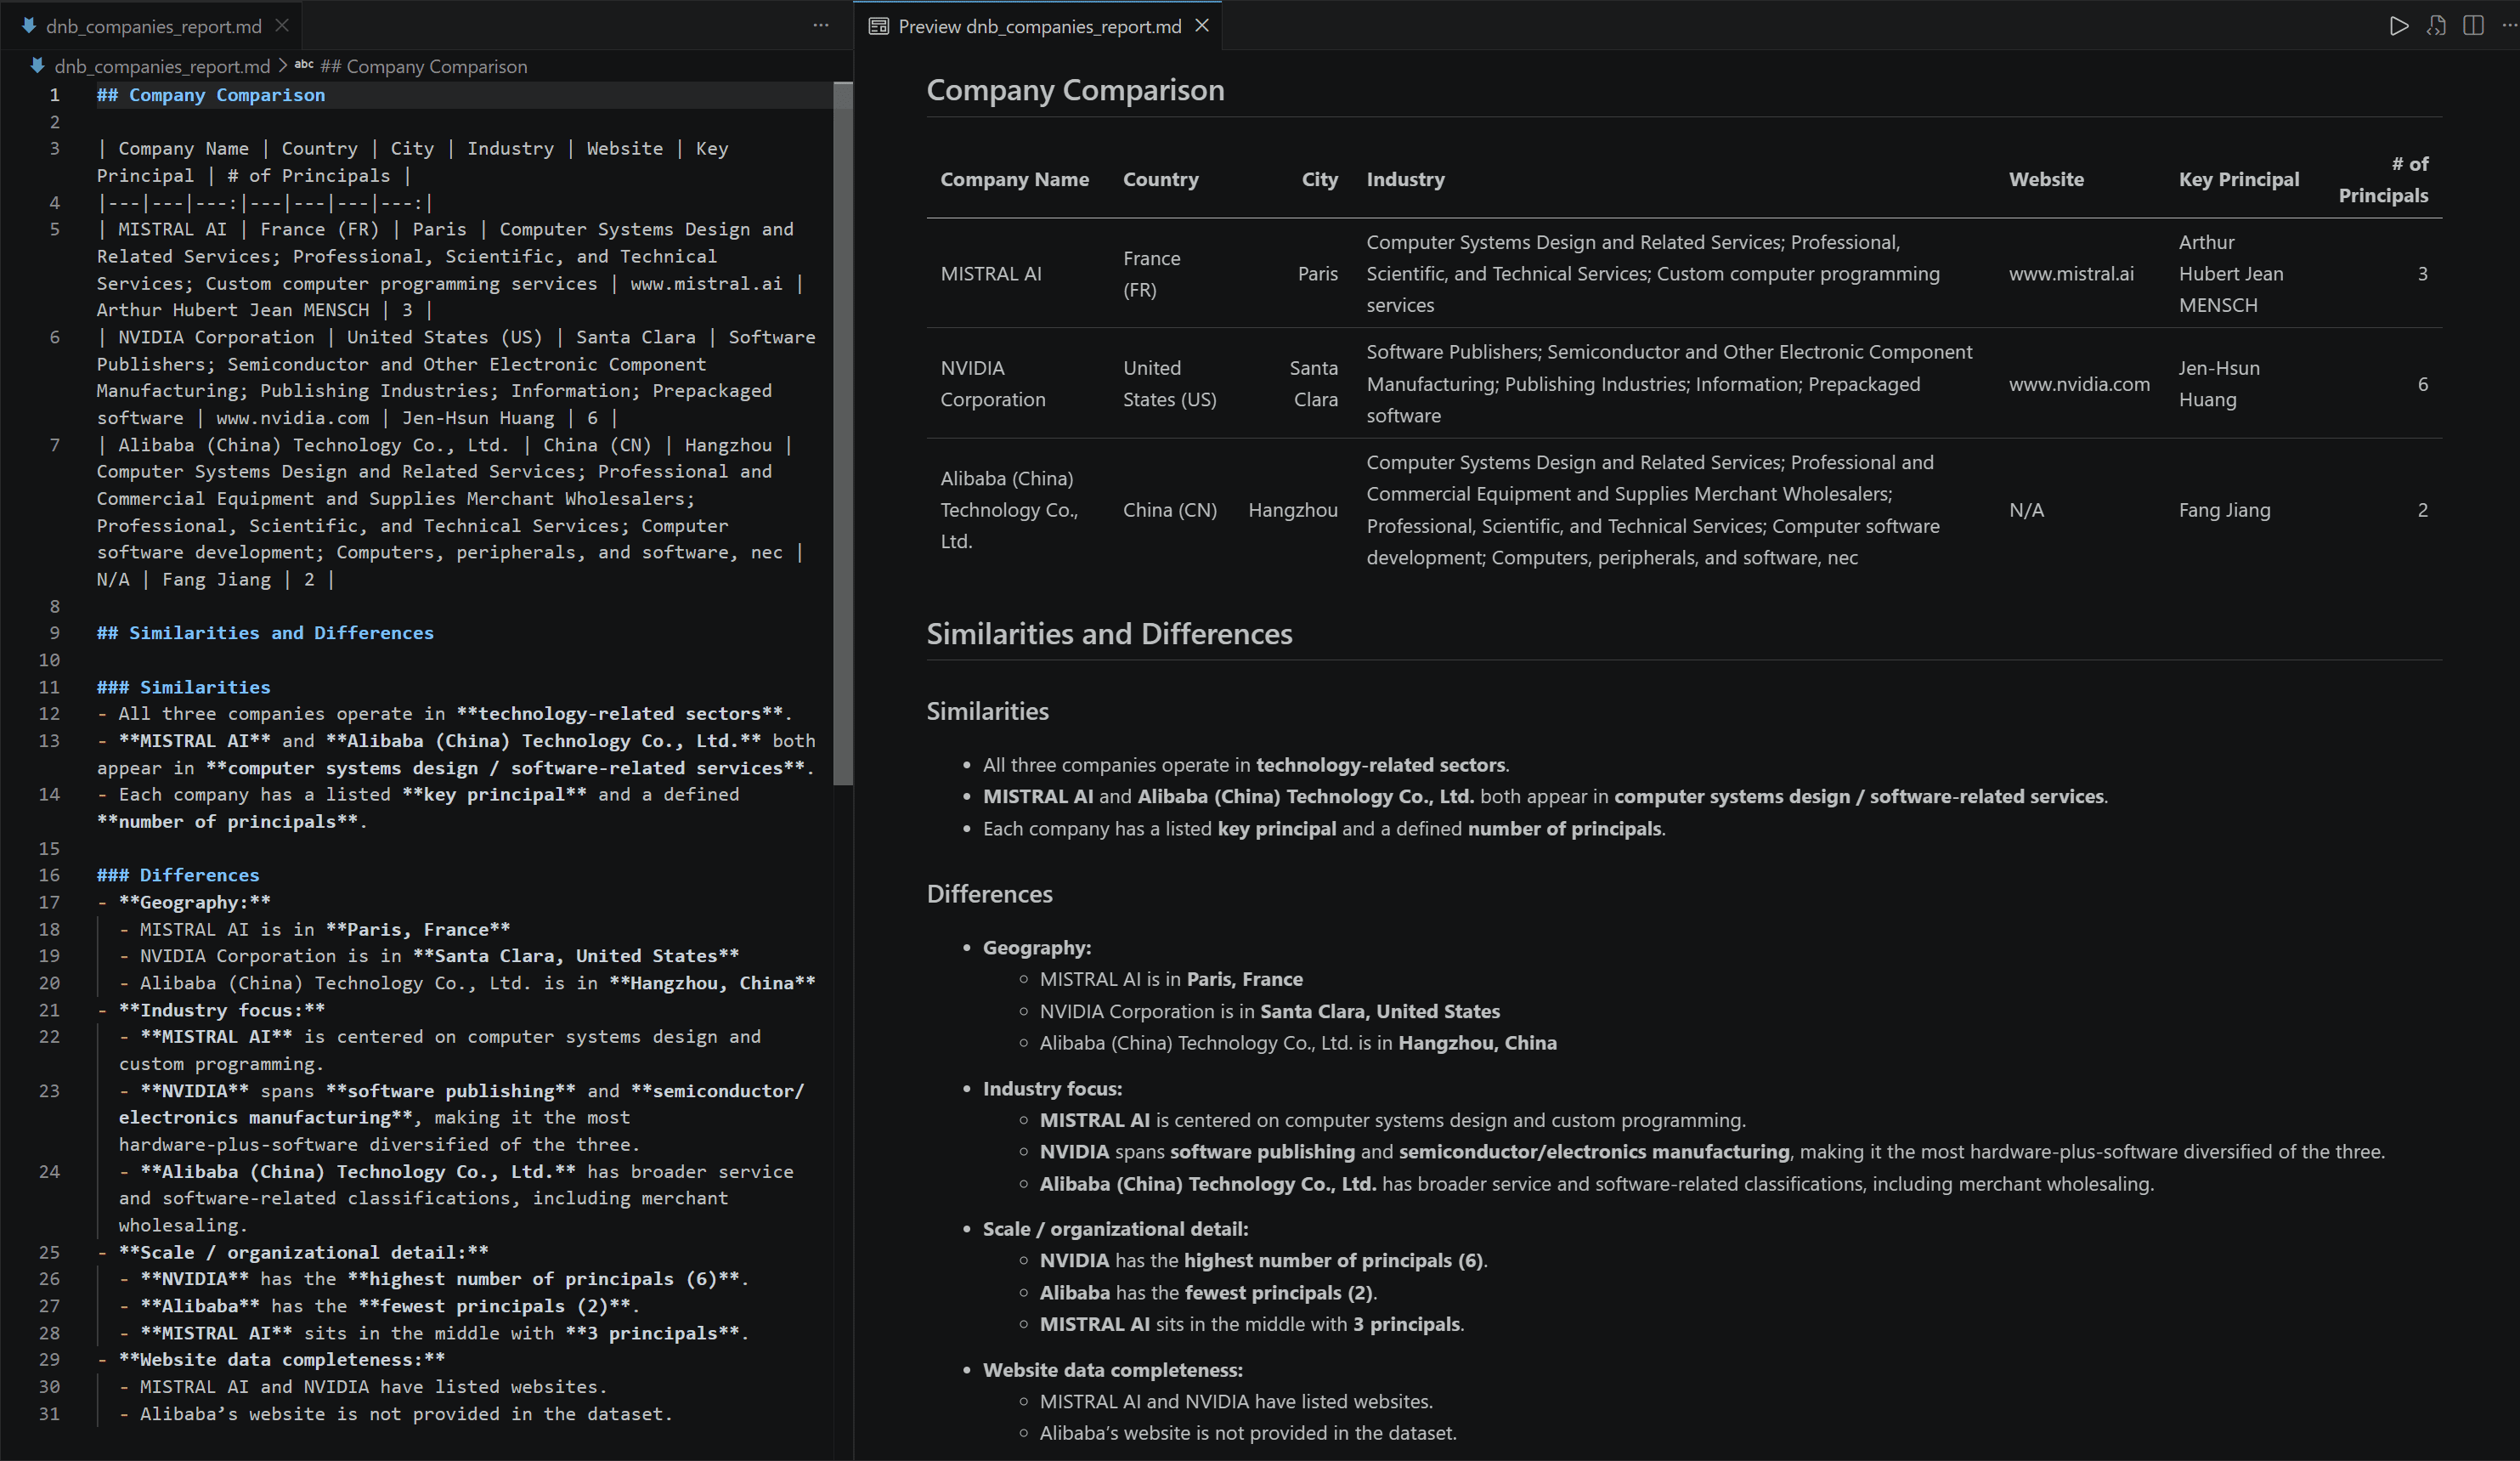Click gutter line number 25
The image size is (2520, 1461).
49,1252
